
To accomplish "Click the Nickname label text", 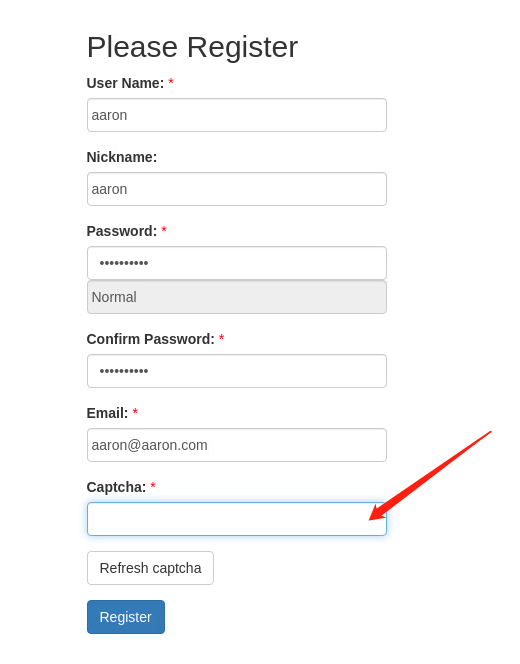I will pyautogui.click(x=122, y=157).
